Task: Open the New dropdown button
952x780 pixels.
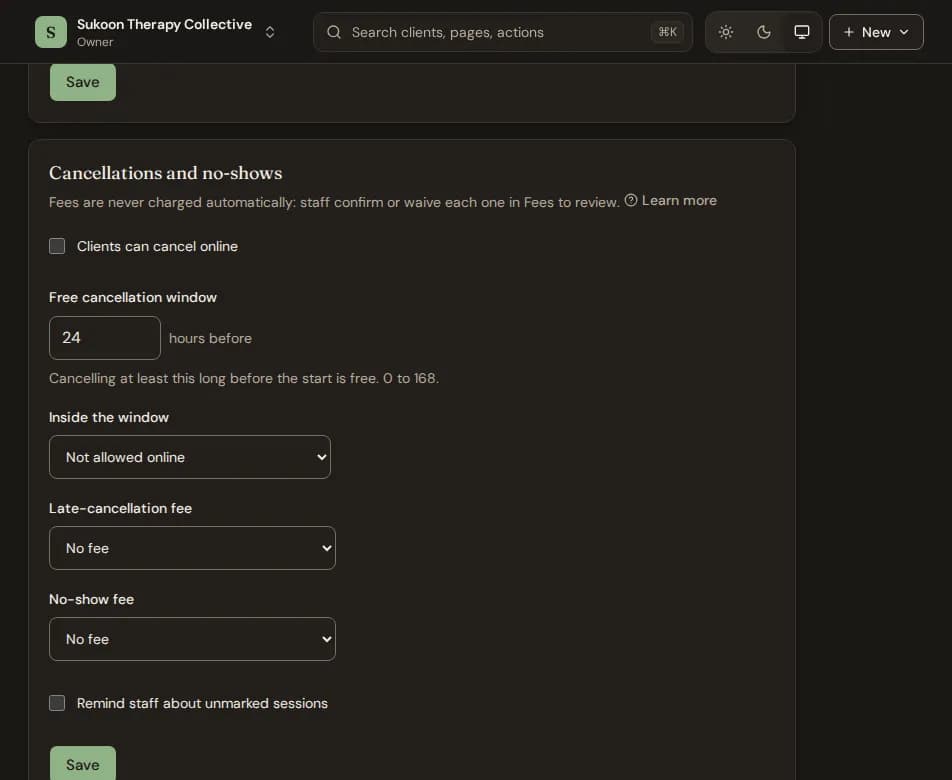Action: 876,32
